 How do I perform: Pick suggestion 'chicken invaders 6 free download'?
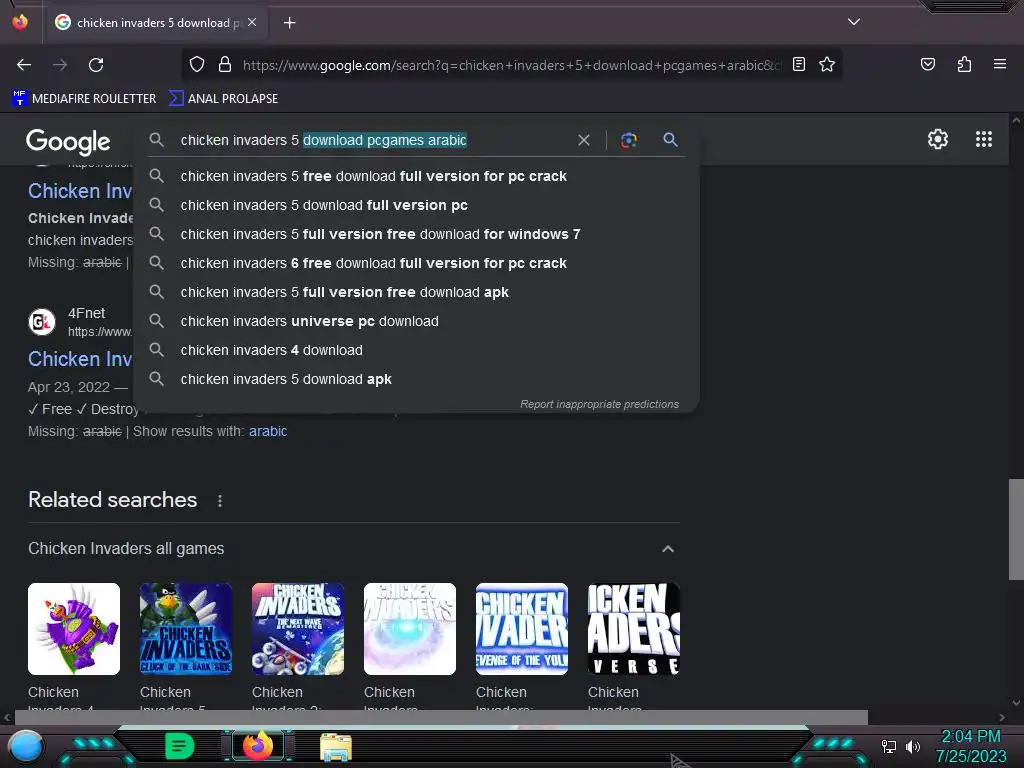click(x=416, y=263)
